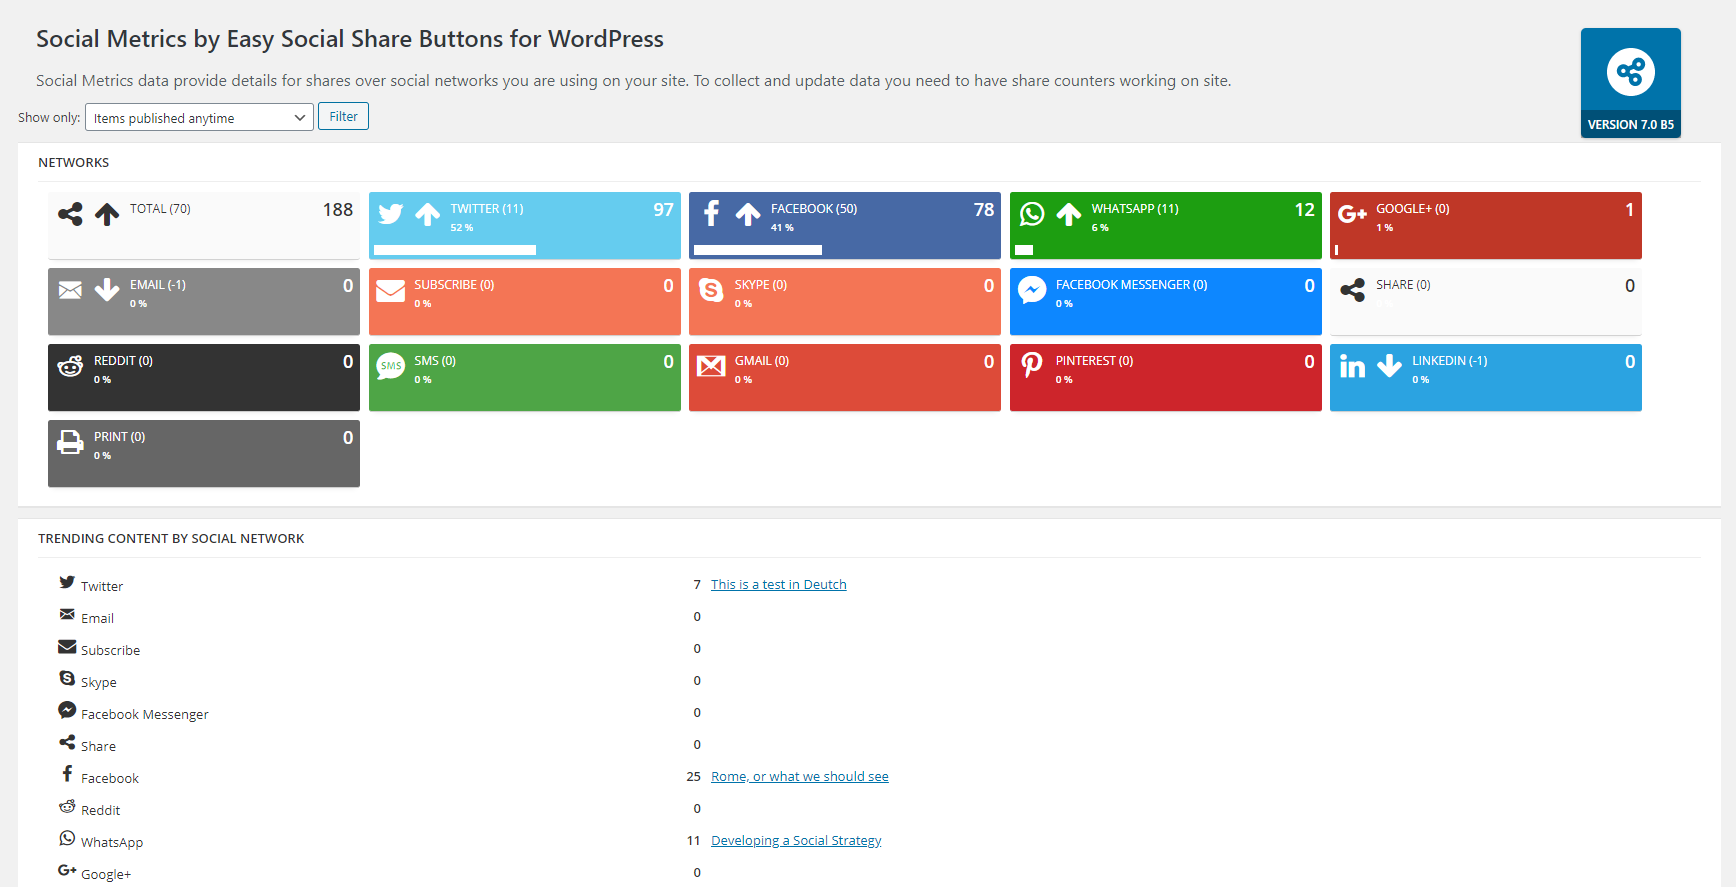Click the WhatsApp 6% progress bar
The image size is (1736, 887).
tap(1024, 250)
